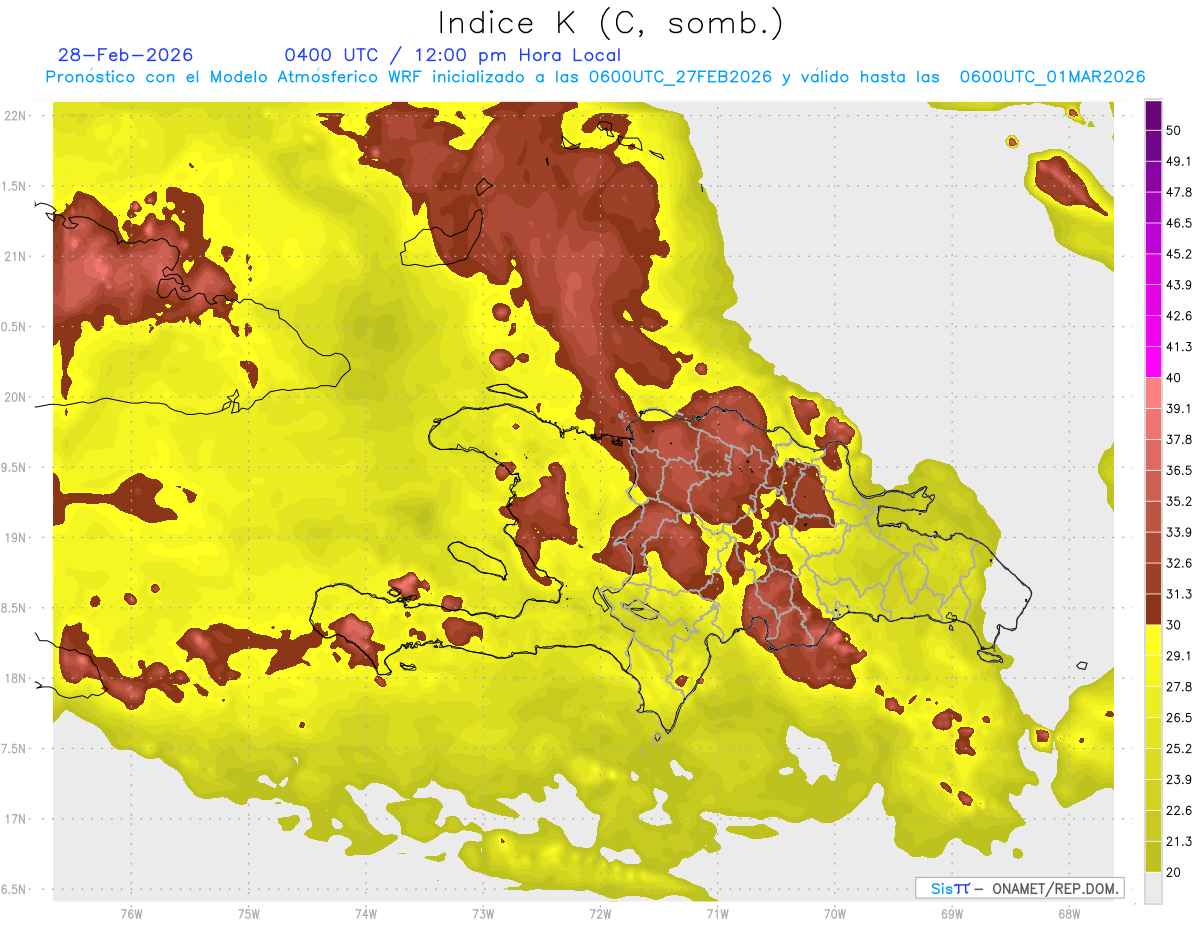Click the latitude label '19N'

[17, 538]
